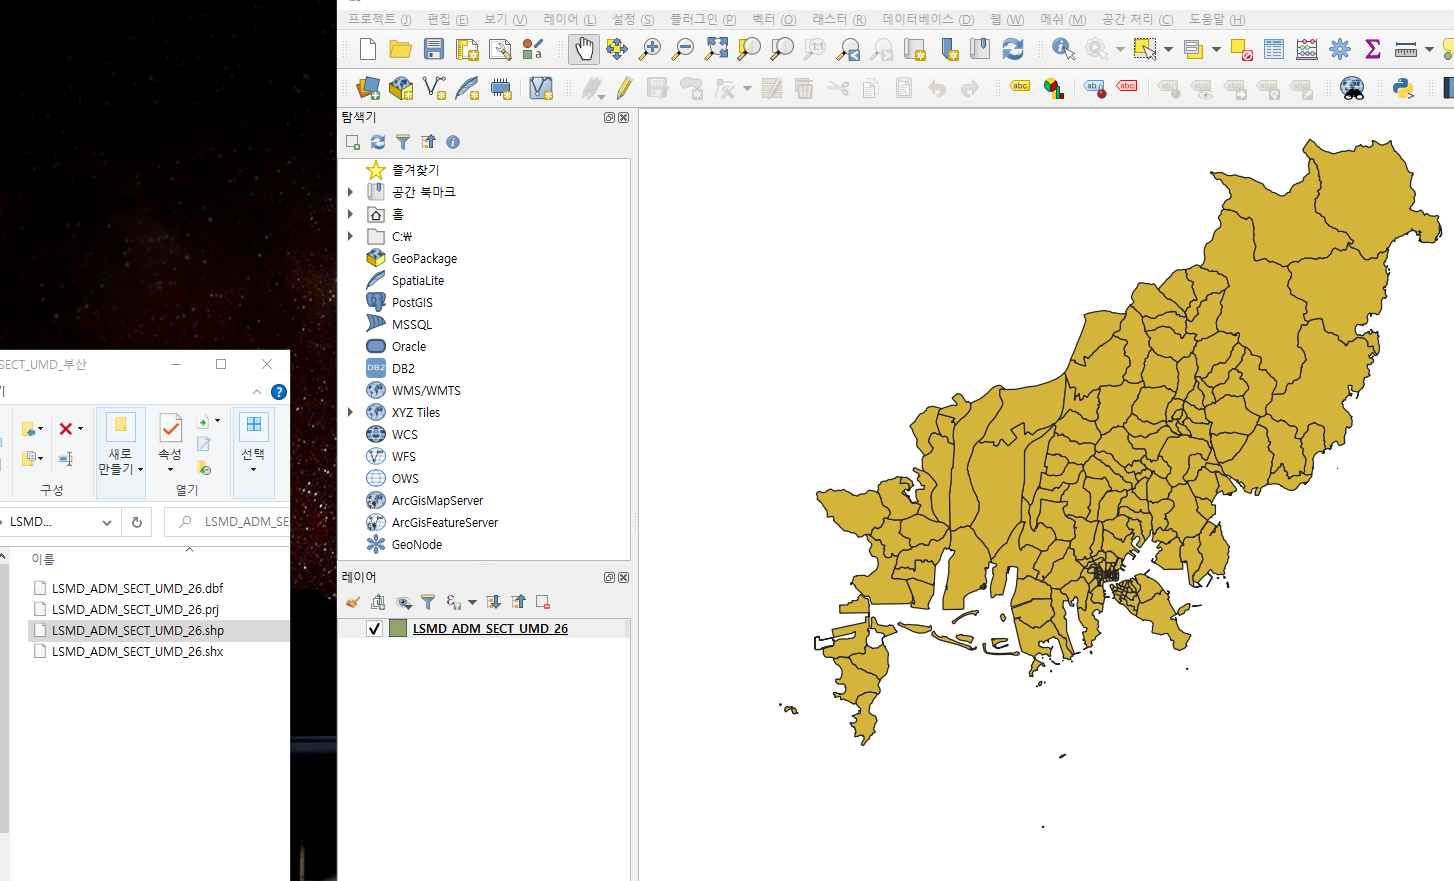Open the layout manager tool
The image size is (1454, 881).
[x=500, y=49]
